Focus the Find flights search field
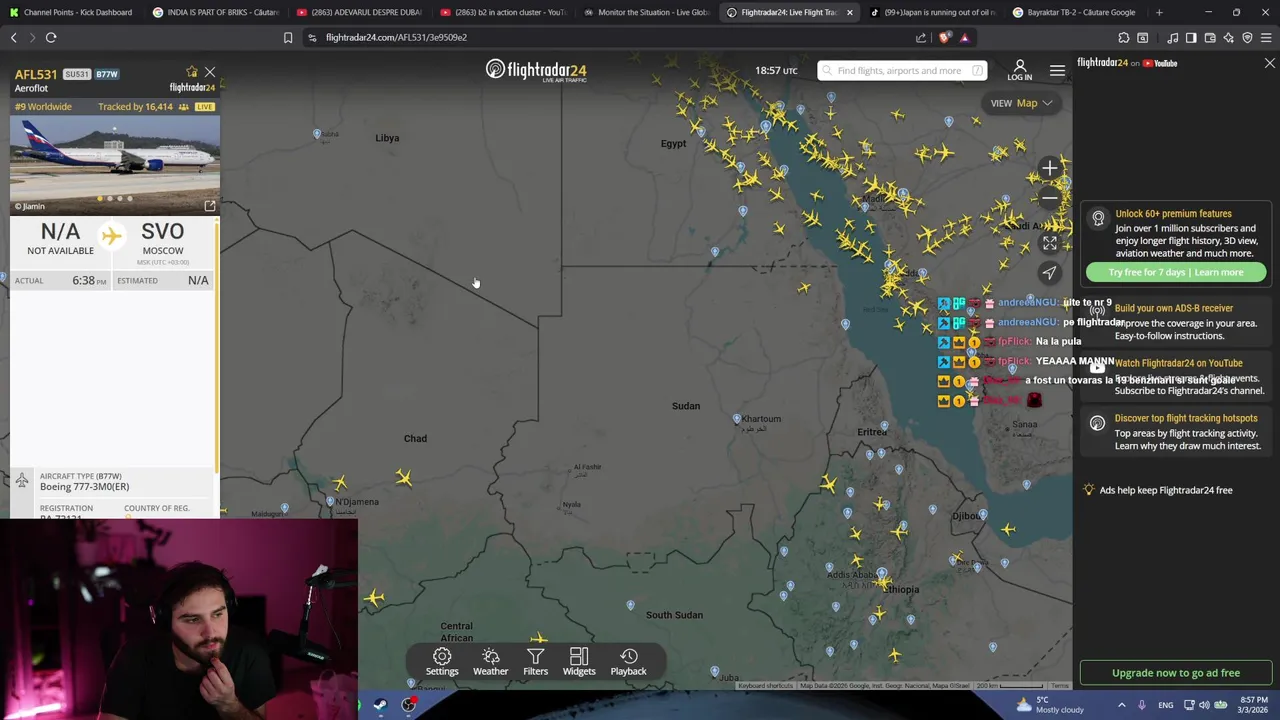 point(902,71)
